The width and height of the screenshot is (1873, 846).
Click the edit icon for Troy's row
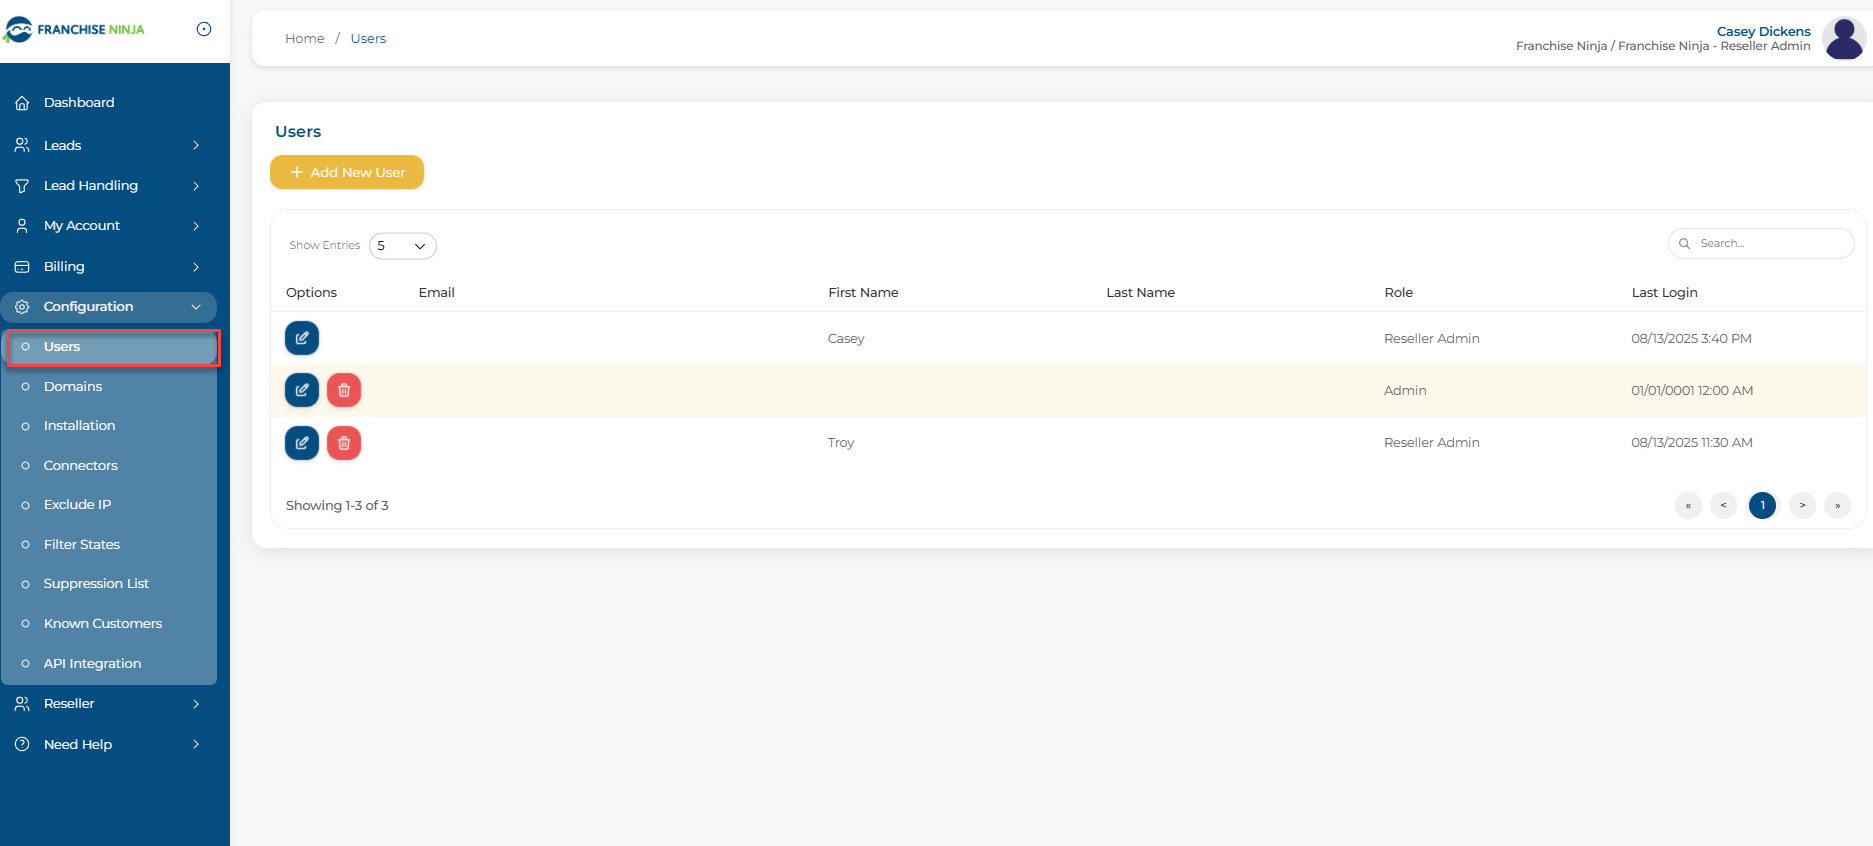(302, 442)
